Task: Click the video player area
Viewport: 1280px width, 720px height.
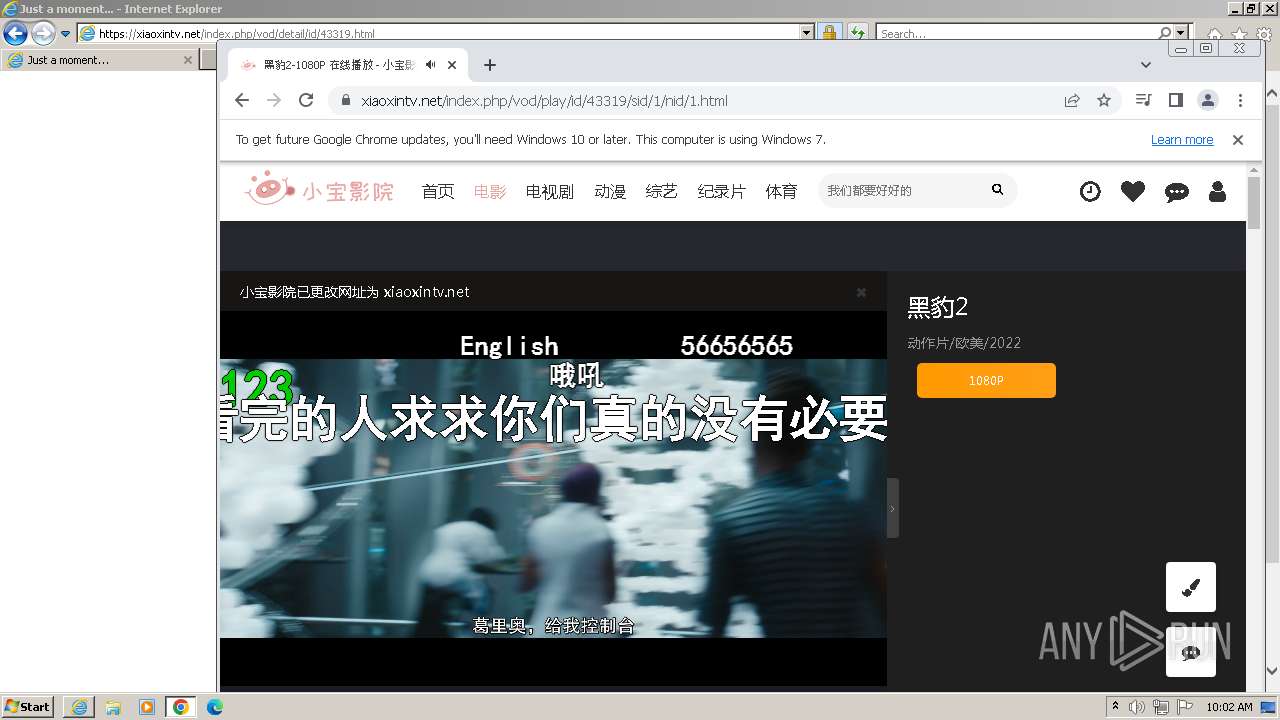Action: [x=553, y=498]
